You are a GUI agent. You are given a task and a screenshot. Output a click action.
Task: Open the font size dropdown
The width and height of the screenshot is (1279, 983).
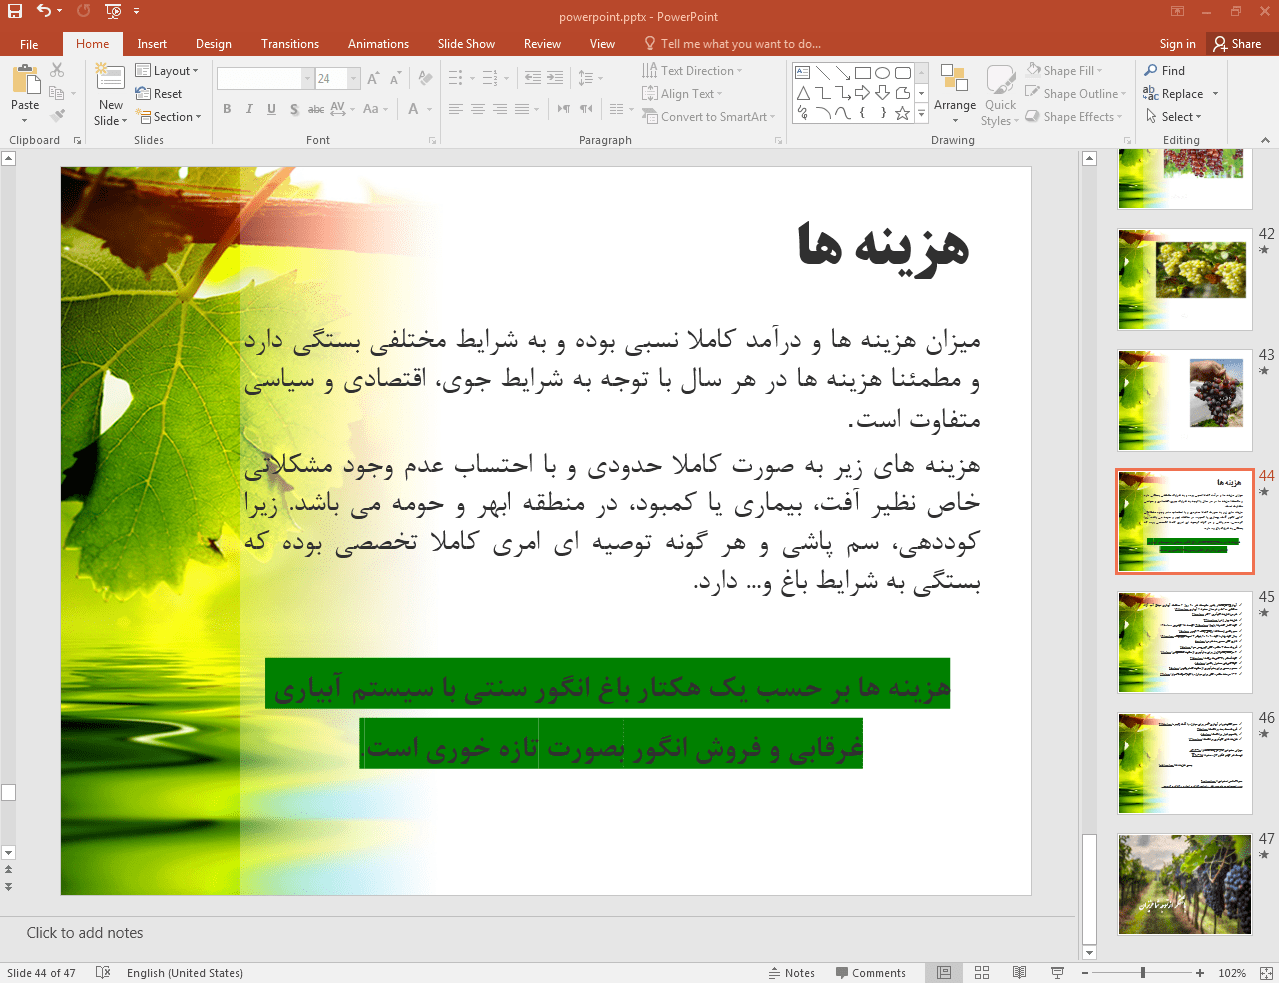353,78
